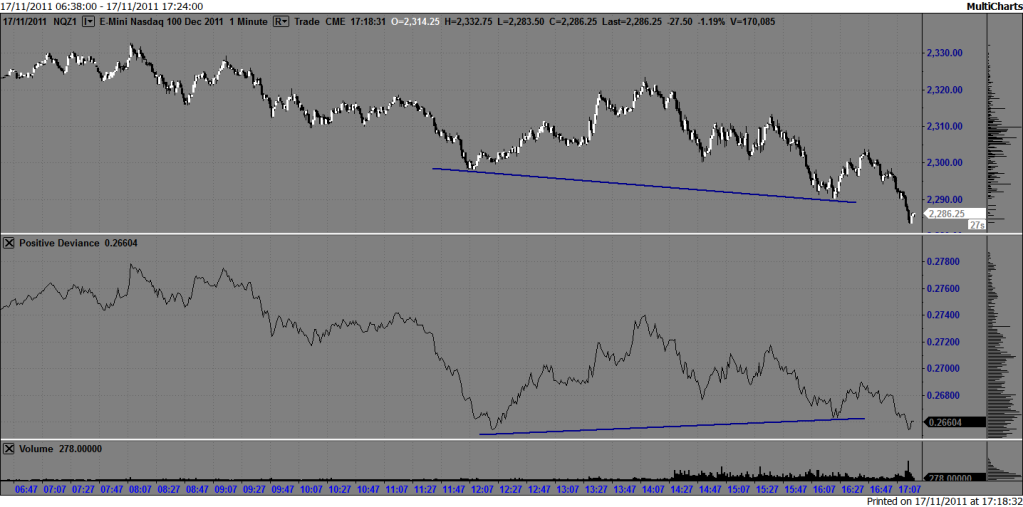
Task: Click the 2,330.00 price scale label
Action: pyautogui.click(x=945, y=53)
